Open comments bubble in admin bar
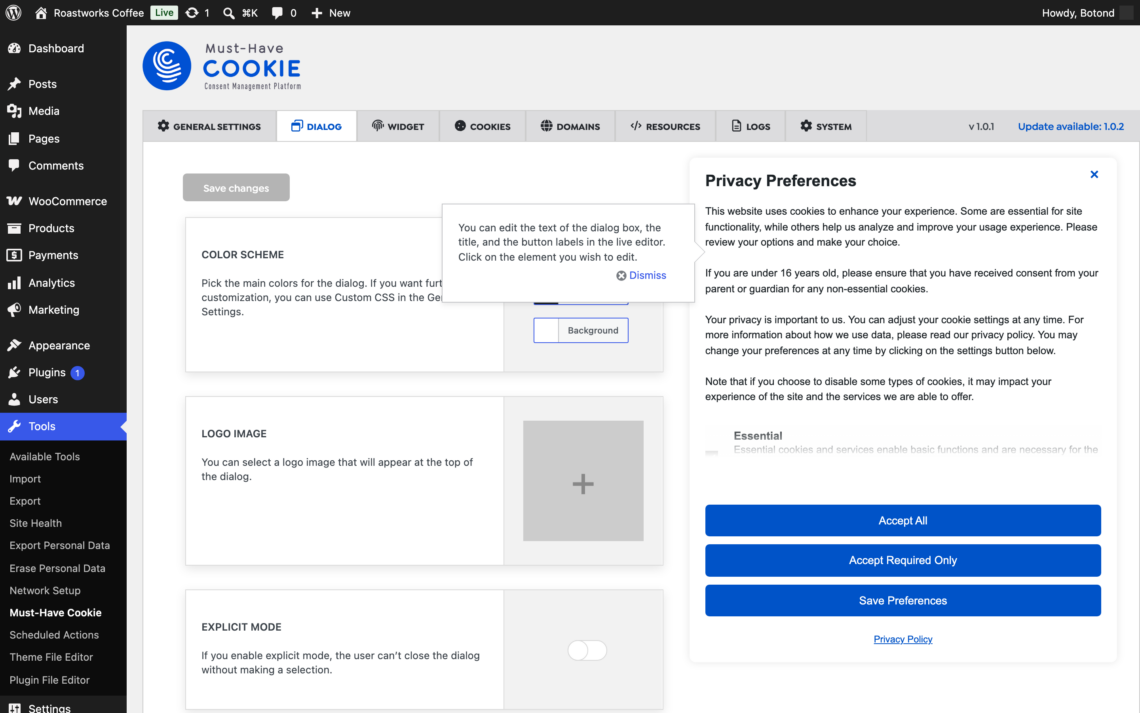 click(x=277, y=12)
